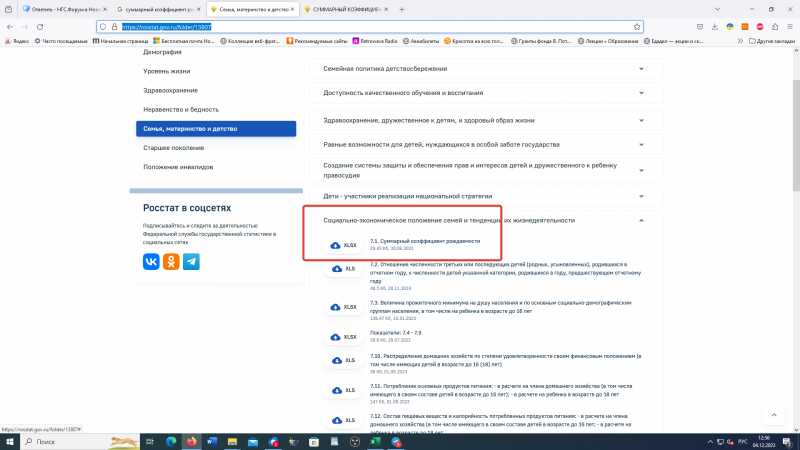Image resolution: width=800 pixels, height=450 pixels.
Task: Open Rosstat's Telegram channel icon
Action: pos(190,261)
